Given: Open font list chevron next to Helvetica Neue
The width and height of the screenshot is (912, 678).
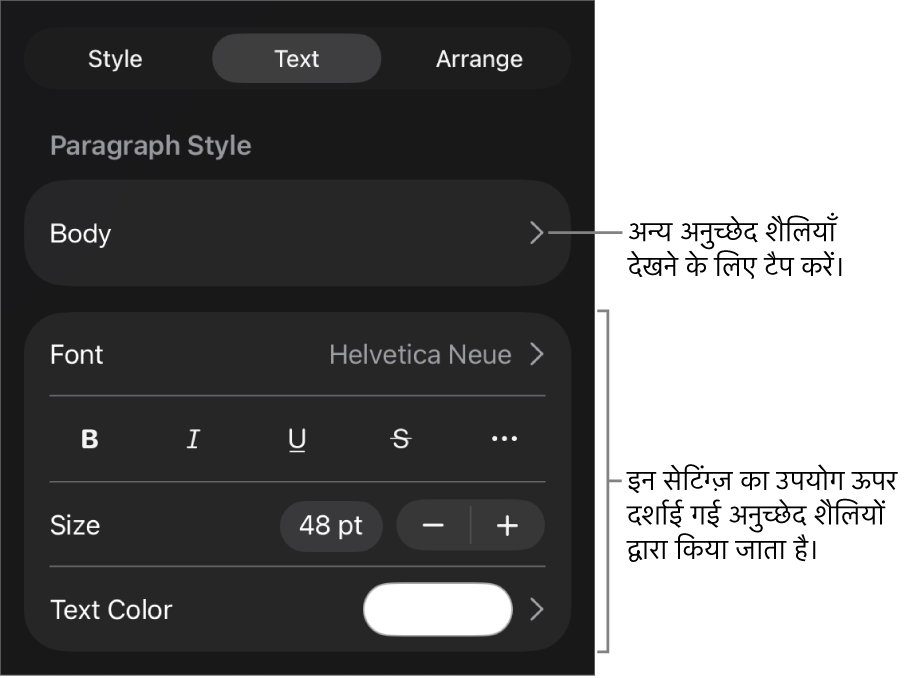Looking at the screenshot, I should (x=537, y=354).
